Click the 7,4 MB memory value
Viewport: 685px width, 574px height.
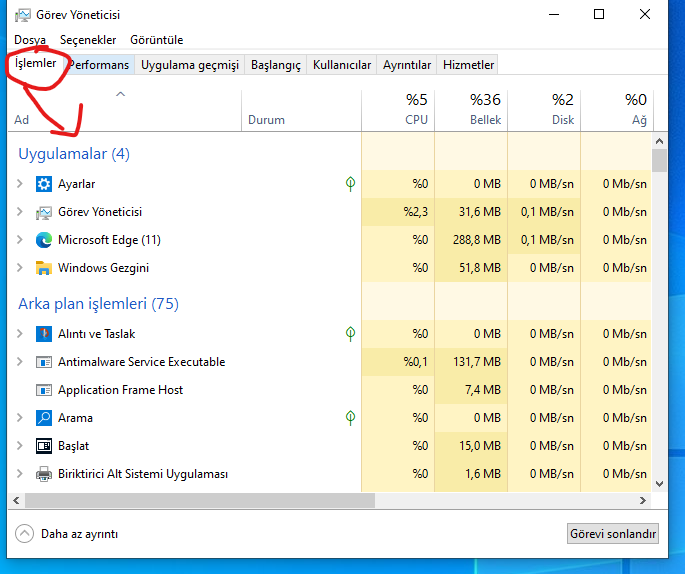(483, 390)
